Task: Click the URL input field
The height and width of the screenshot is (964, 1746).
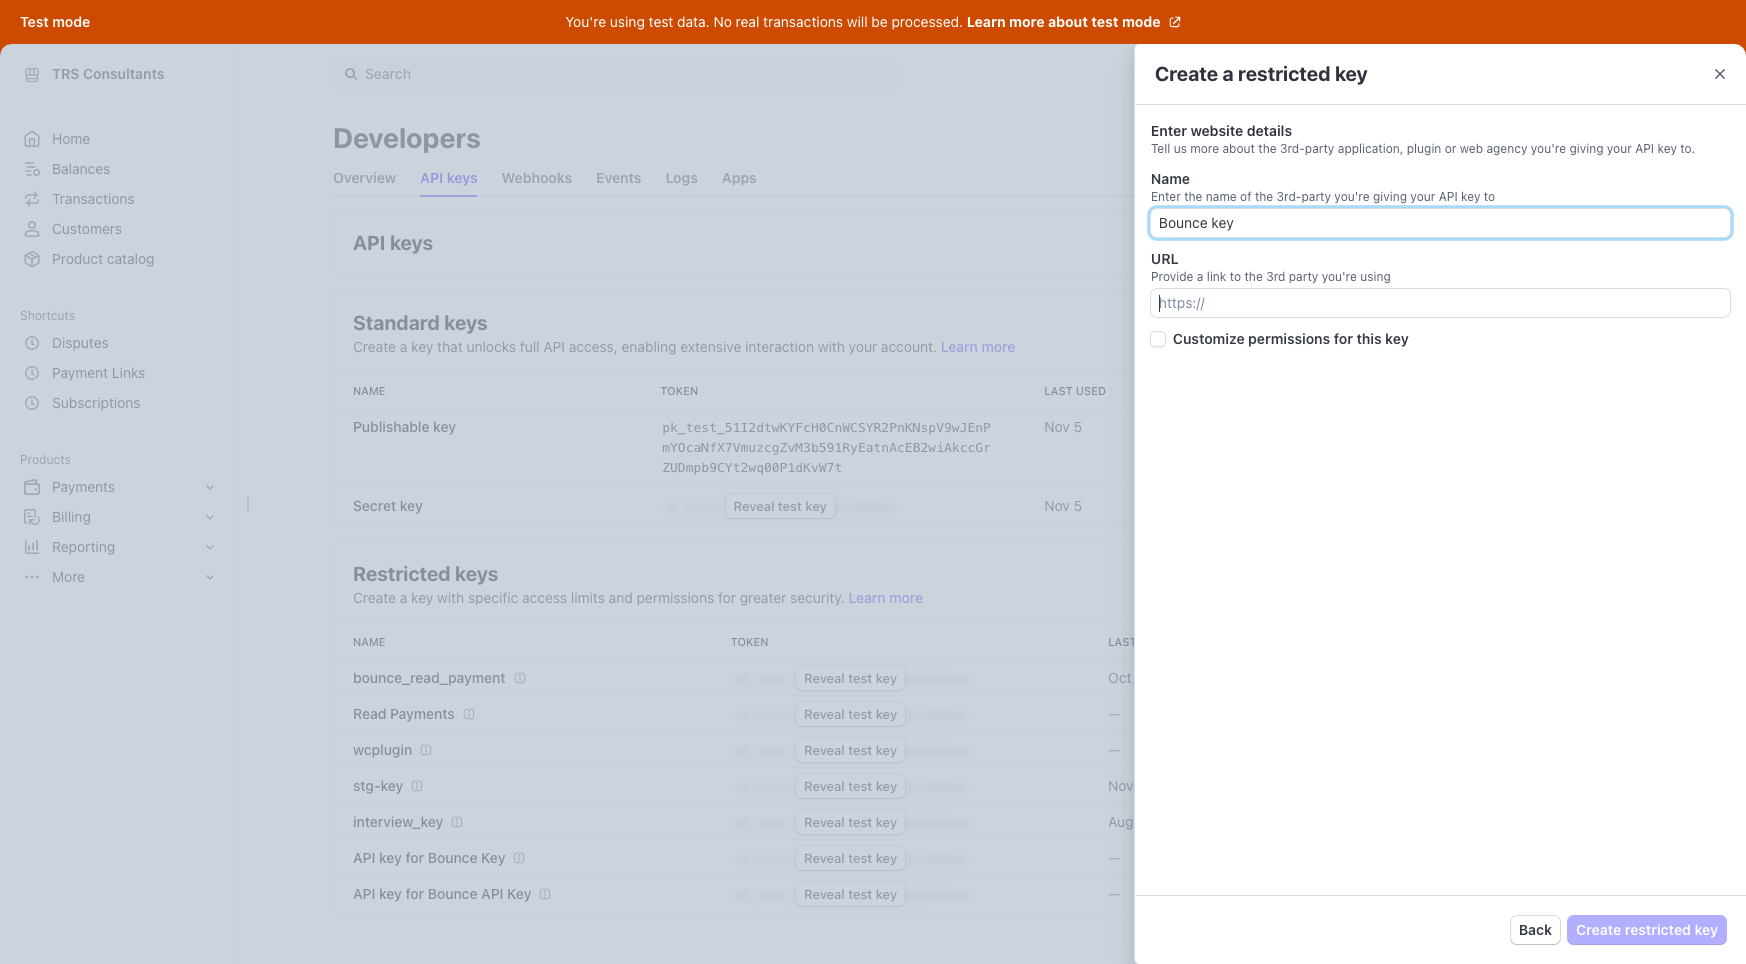Action: (x=1440, y=303)
